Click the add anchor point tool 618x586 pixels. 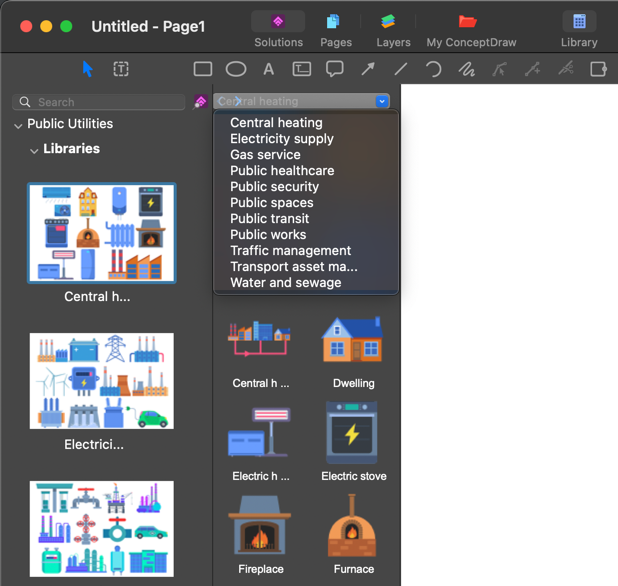click(532, 69)
